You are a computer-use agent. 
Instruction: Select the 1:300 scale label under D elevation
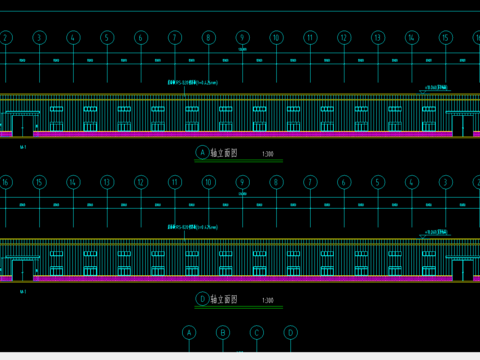[x=268, y=301]
